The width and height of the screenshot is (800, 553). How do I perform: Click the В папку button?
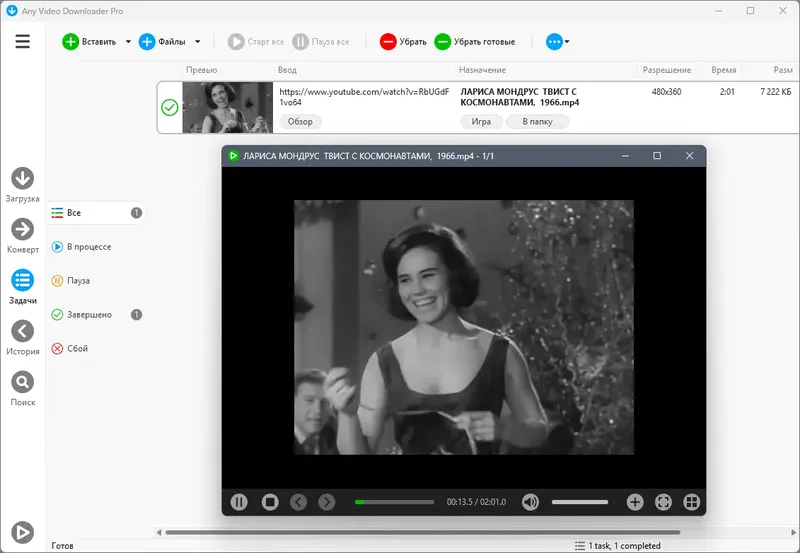537,121
